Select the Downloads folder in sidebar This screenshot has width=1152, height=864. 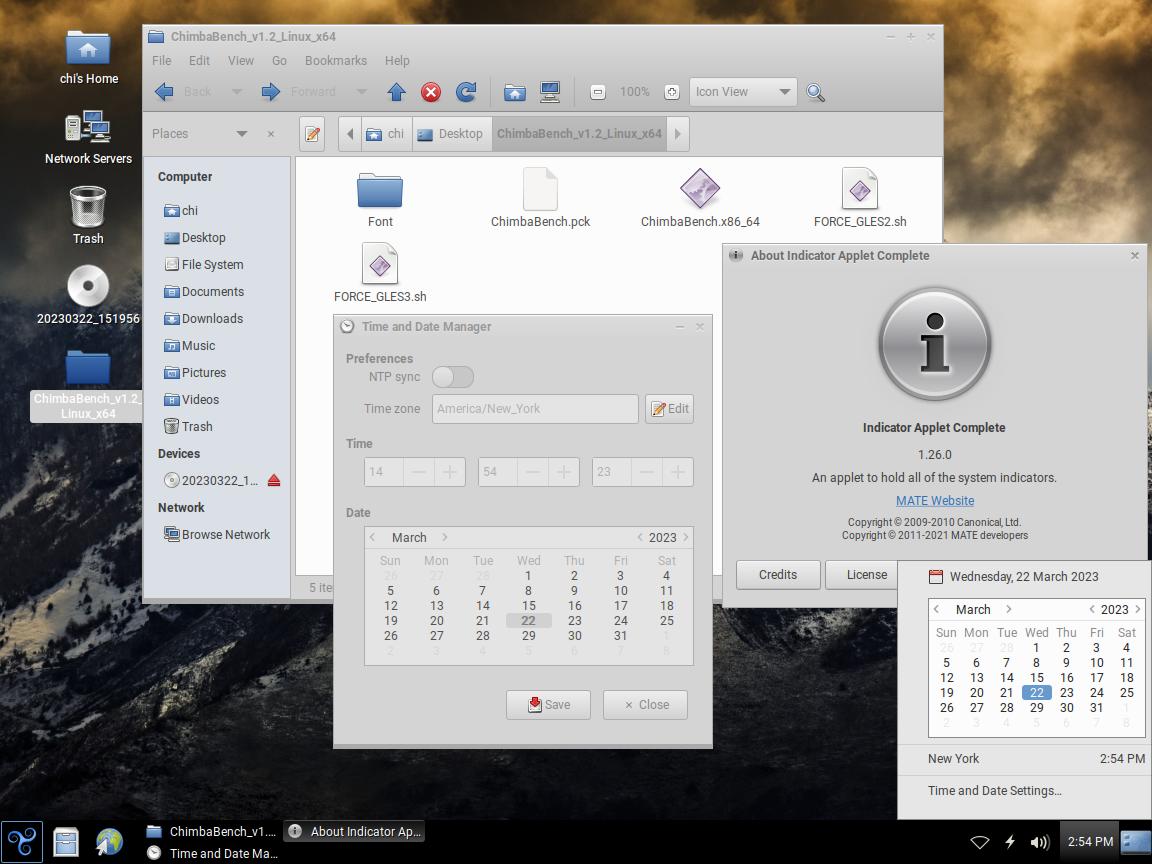(x=212, y=319)
